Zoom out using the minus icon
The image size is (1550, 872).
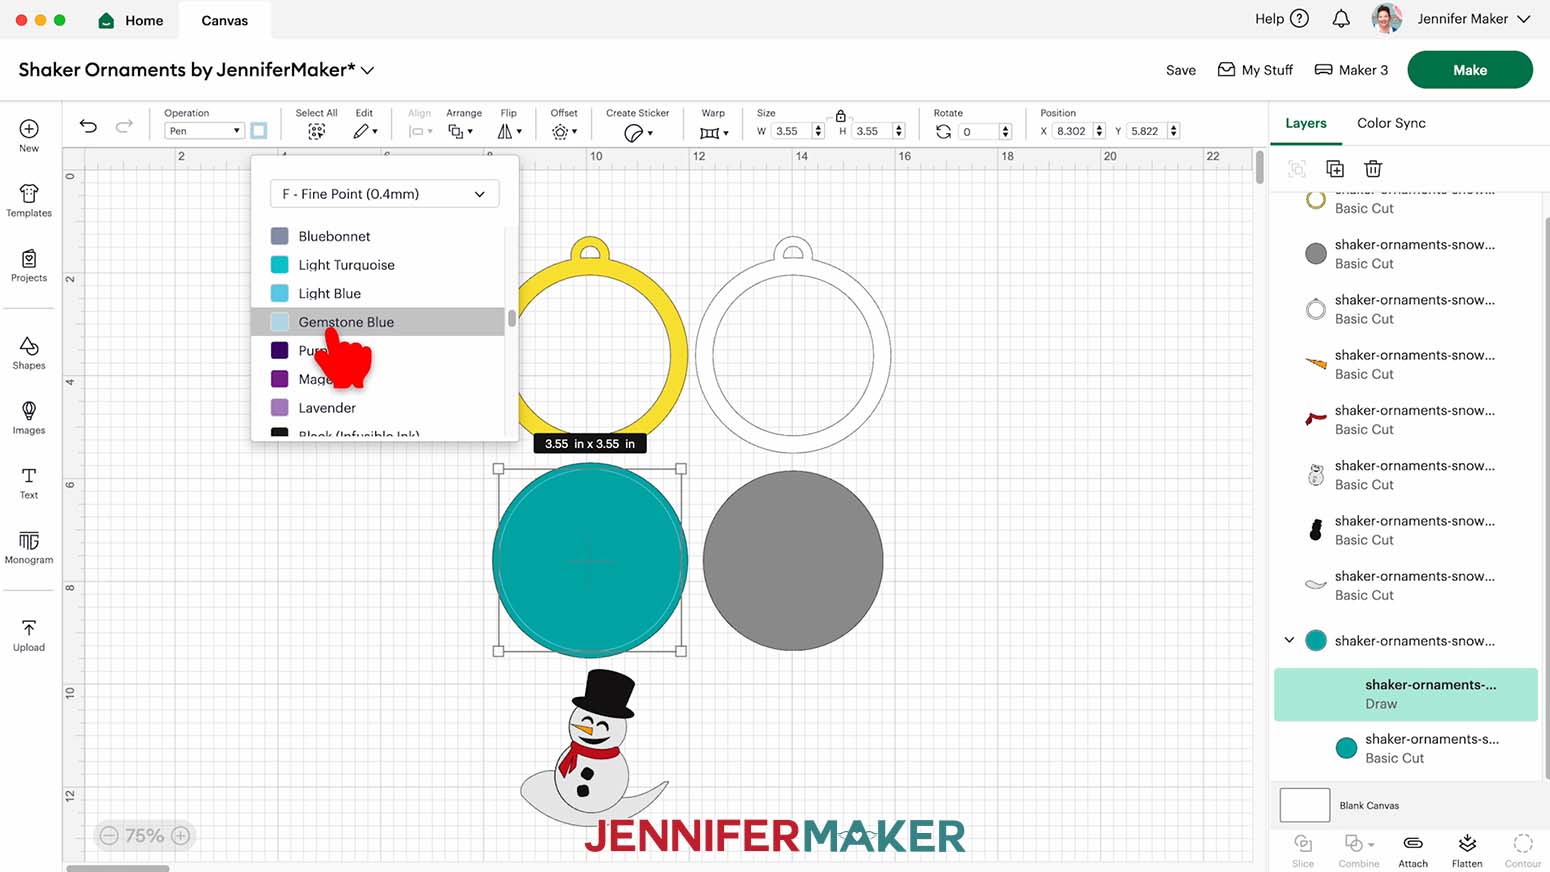pyautogui.click(x=110, y=835)
